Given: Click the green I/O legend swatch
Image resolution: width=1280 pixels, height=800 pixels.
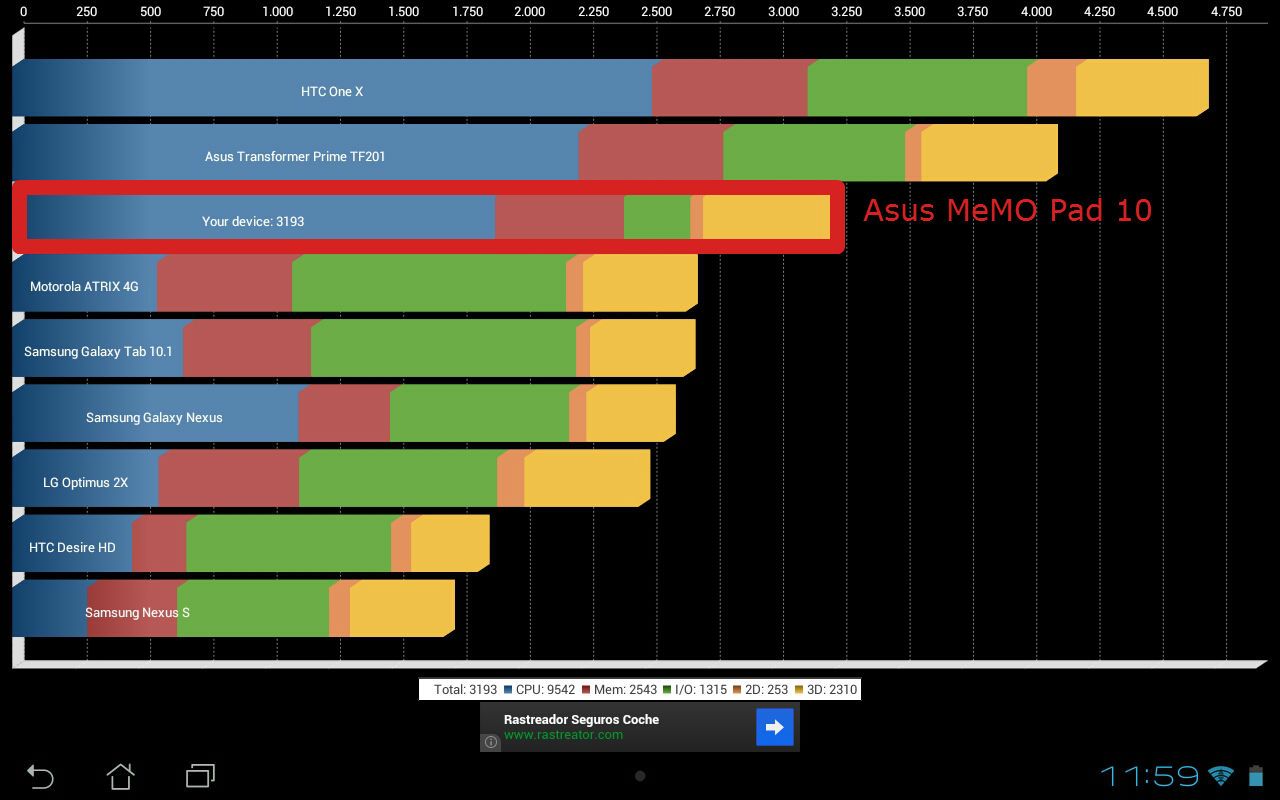Looking at the screenshot, I should (667, 690).
